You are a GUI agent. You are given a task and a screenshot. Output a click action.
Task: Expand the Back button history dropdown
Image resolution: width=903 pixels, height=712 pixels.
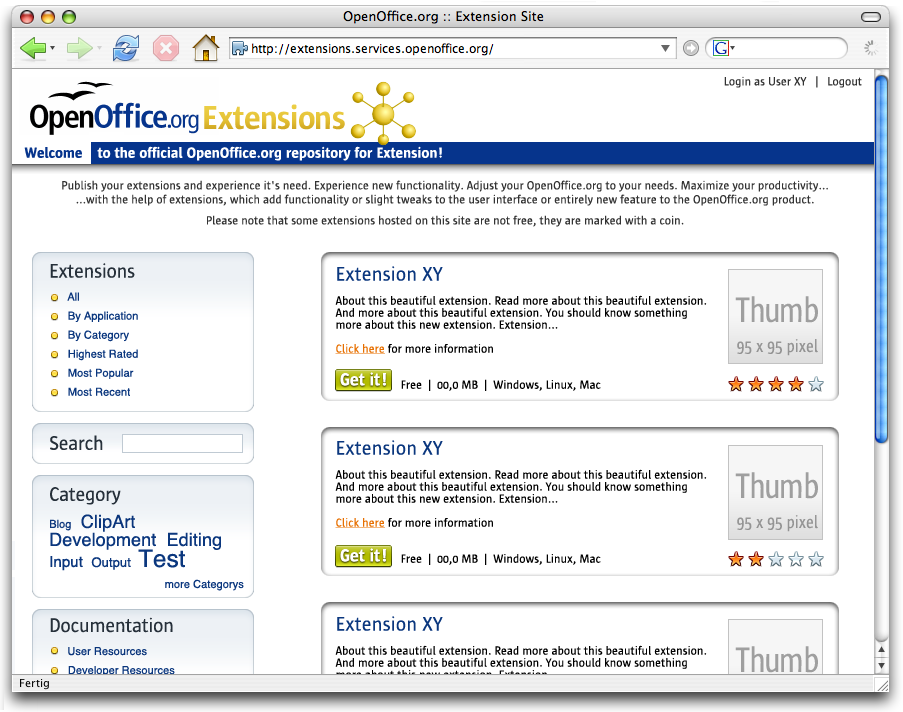pyautogui.click(x=52, y=49)
